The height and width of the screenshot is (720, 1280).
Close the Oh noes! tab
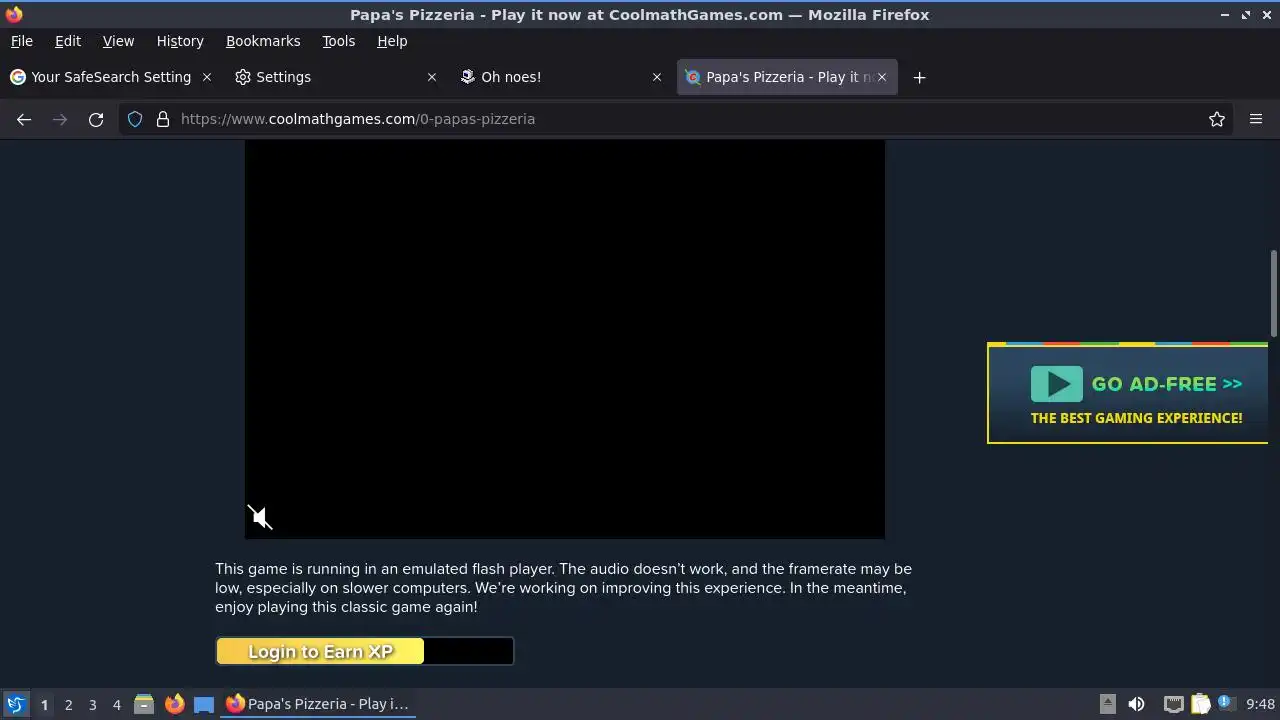coord(657,77)
